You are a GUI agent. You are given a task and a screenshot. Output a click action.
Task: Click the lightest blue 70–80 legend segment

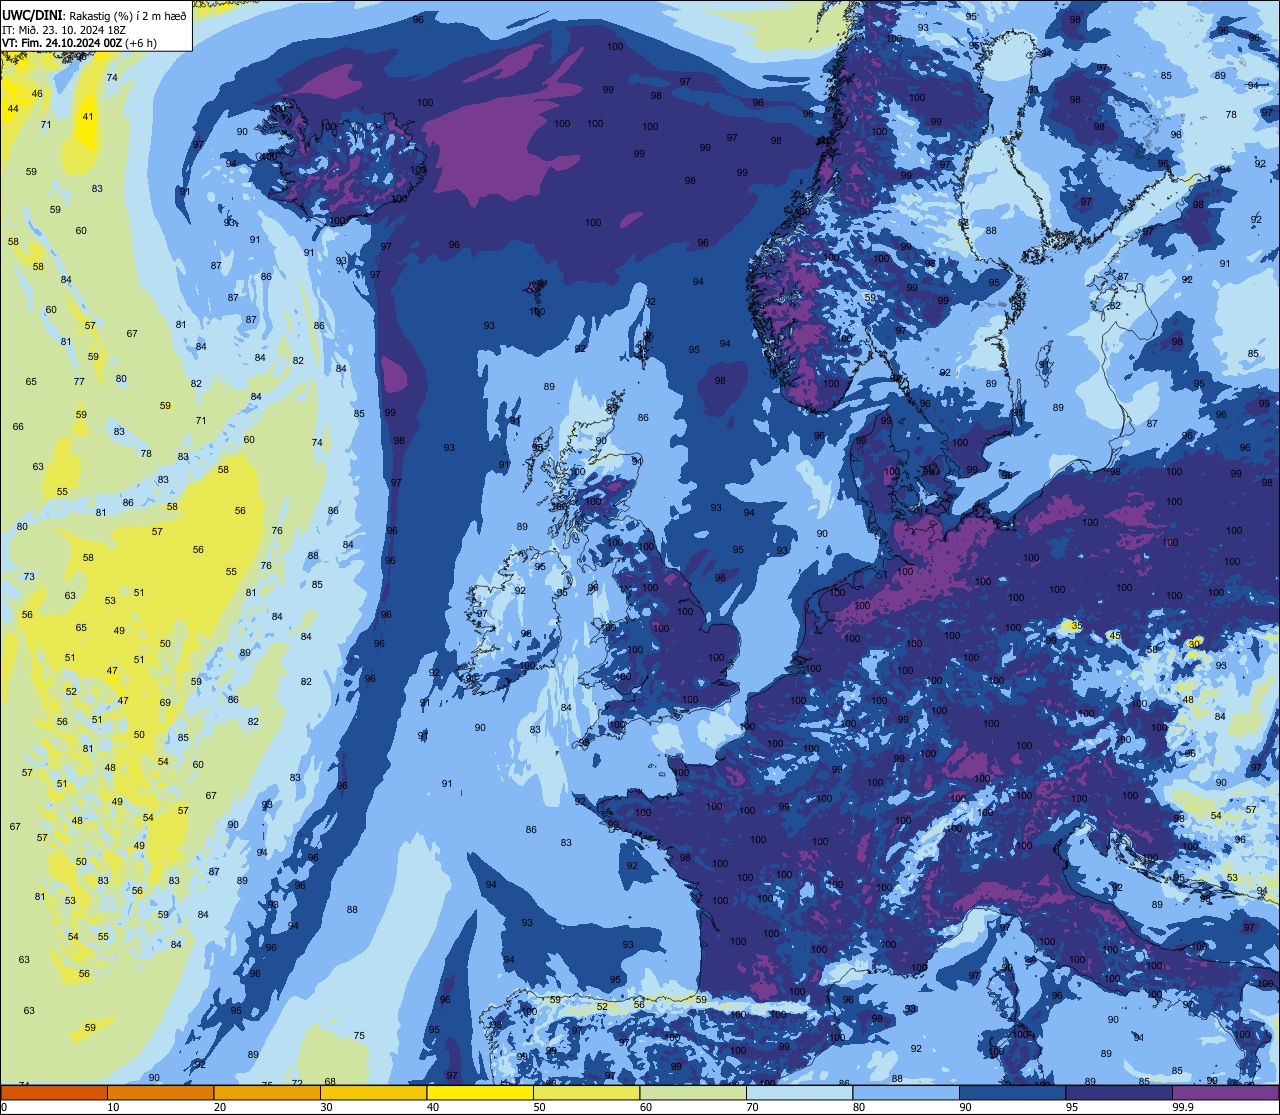click(799, 1092)
